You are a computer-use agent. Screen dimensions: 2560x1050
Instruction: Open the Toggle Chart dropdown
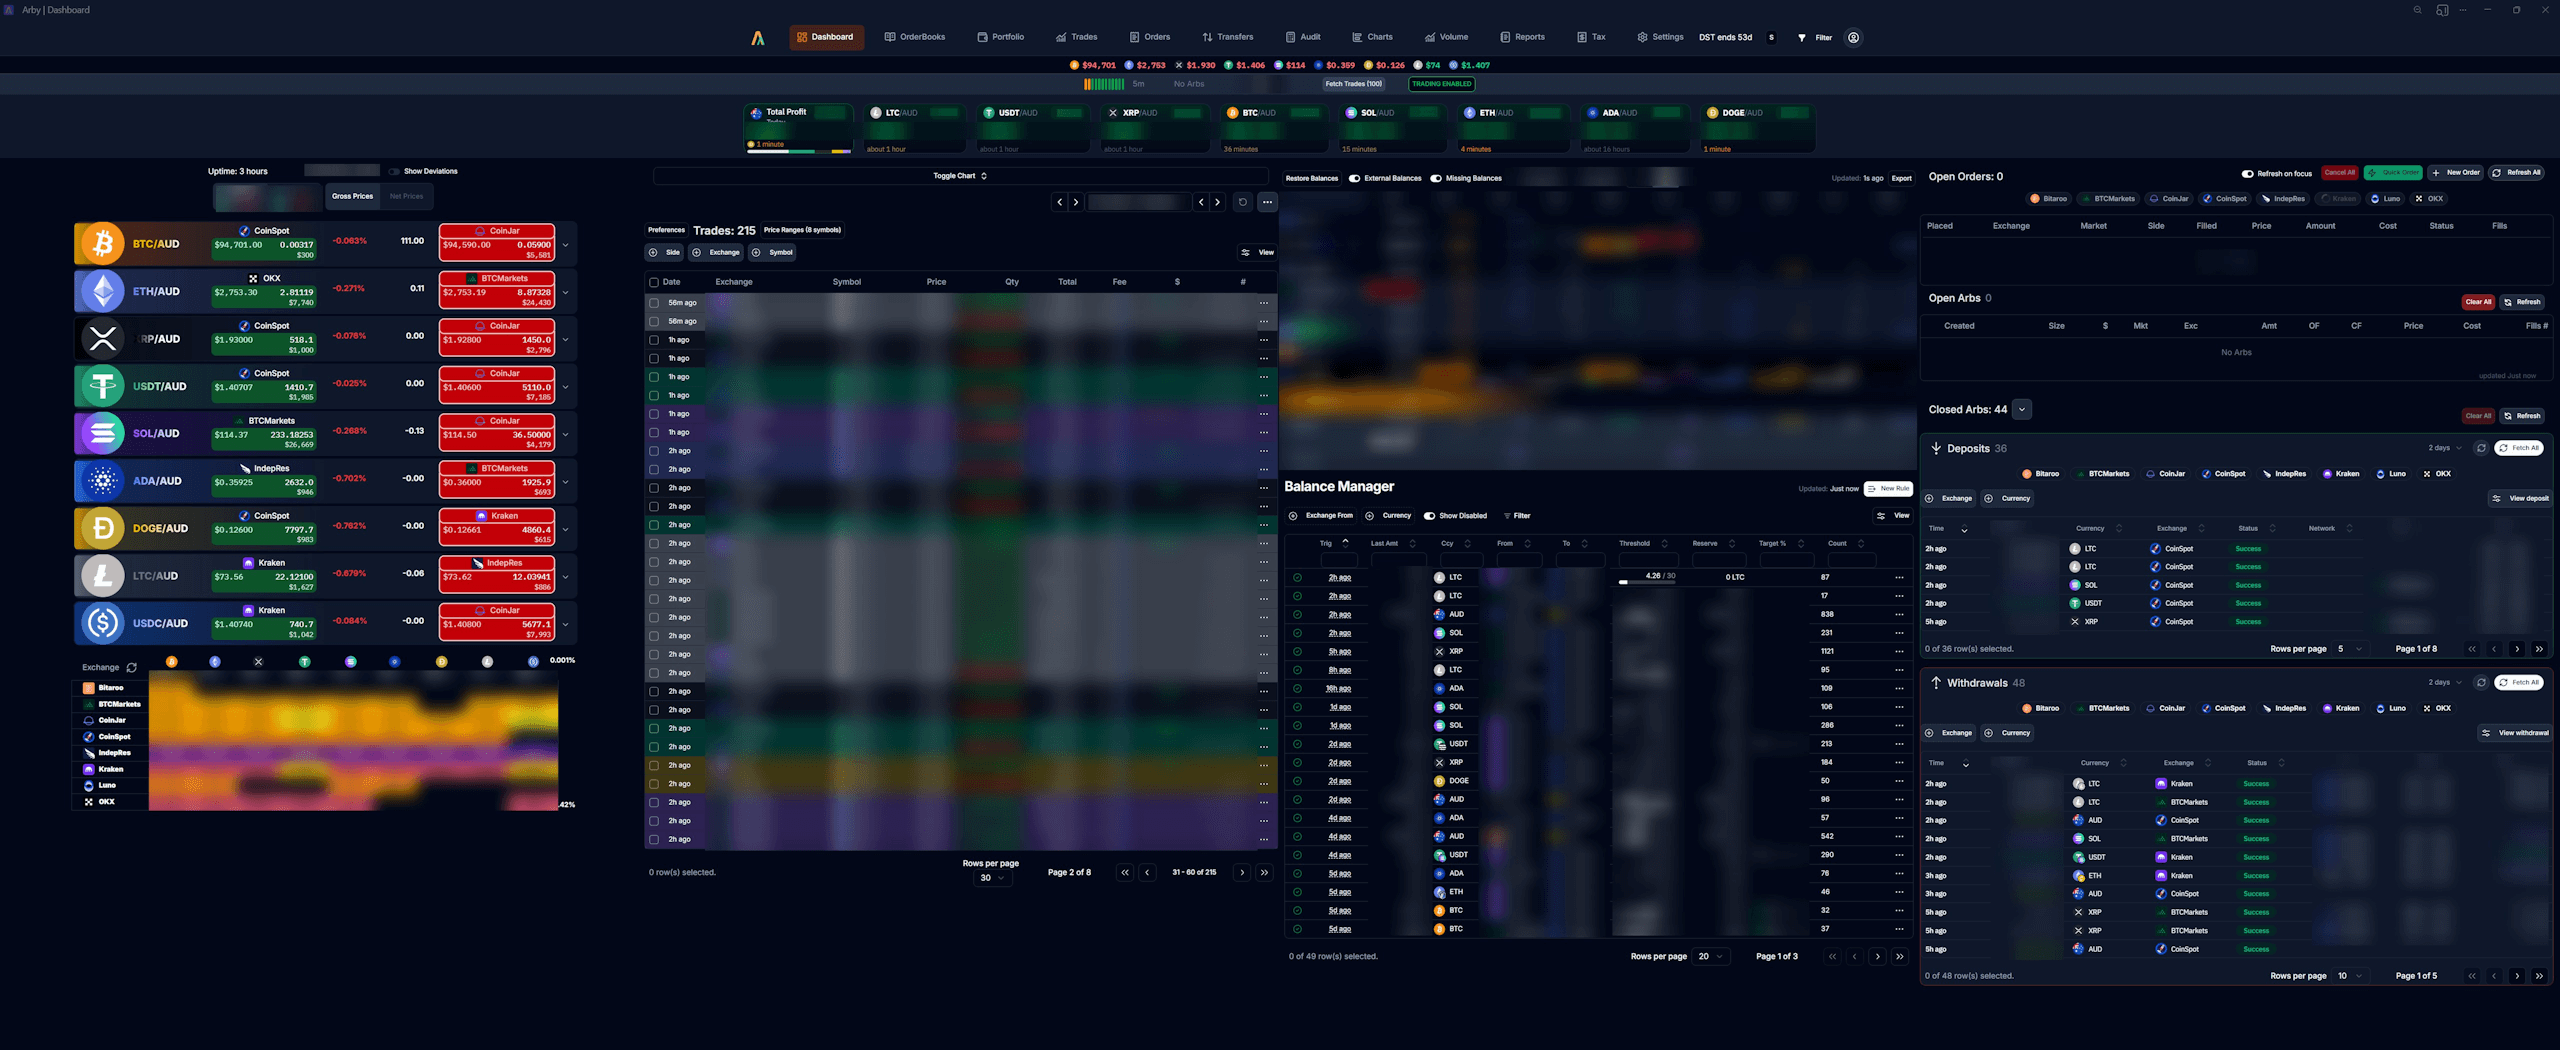[960, 175]
